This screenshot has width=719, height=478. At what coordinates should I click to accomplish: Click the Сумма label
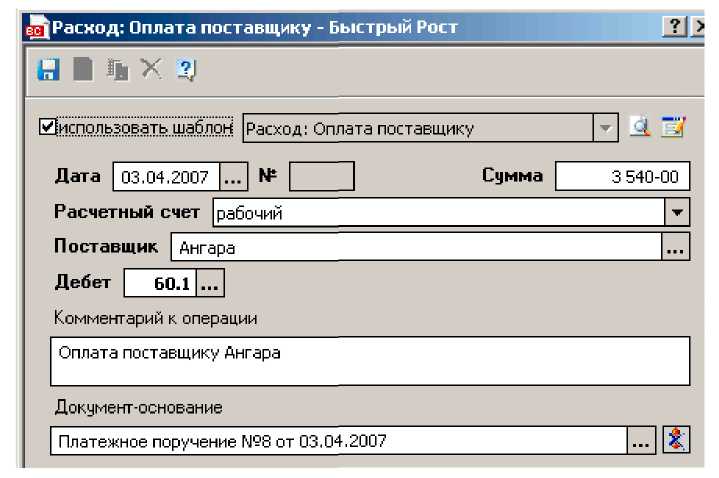(512, 176)
